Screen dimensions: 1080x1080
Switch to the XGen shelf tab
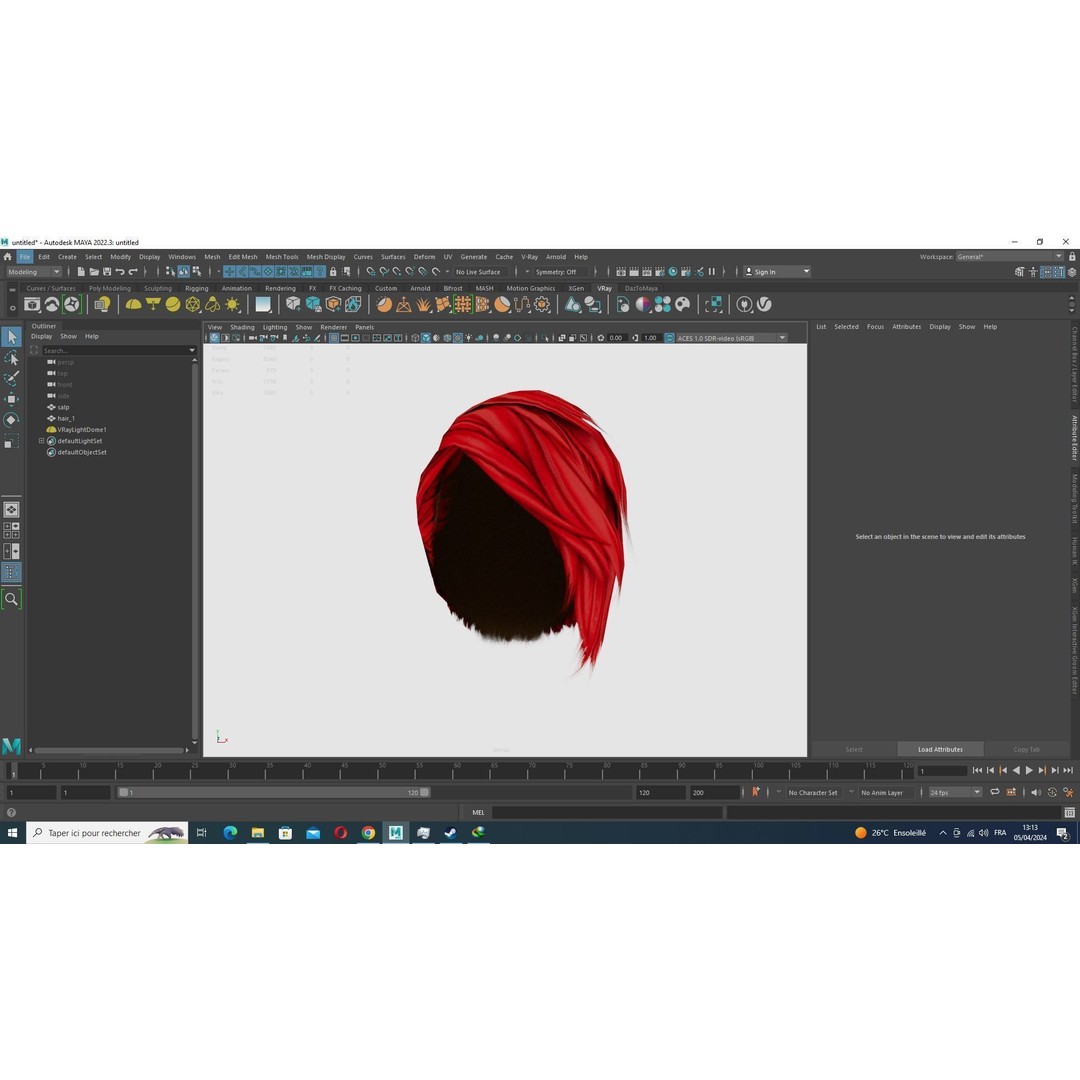click(x=576, y=289)
